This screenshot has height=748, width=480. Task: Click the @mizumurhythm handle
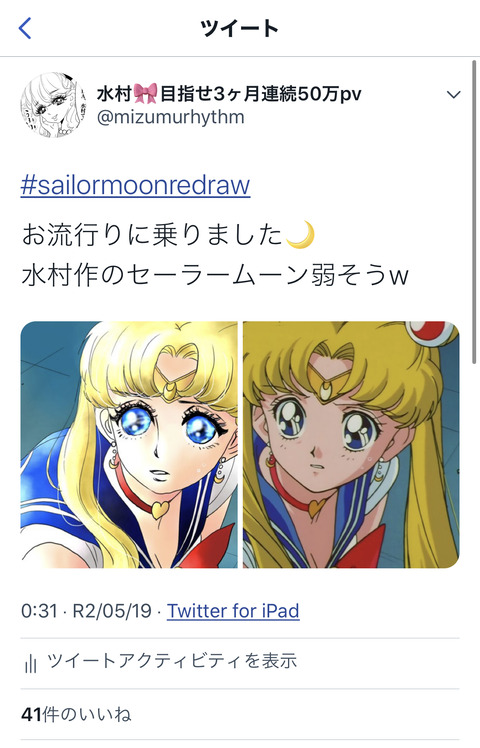click(170, 117)
